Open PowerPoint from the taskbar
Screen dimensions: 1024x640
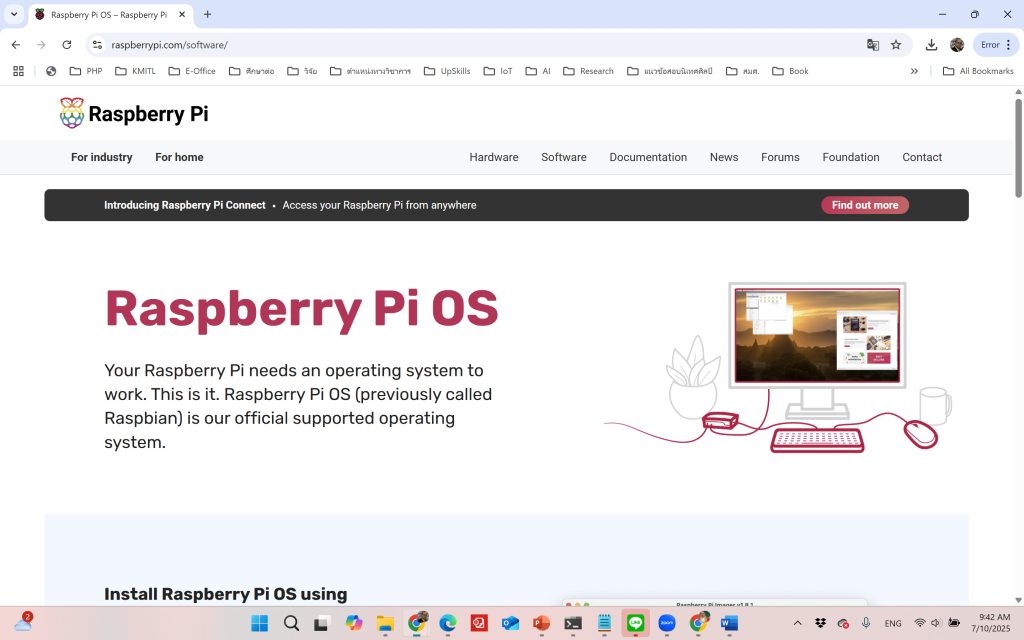coord(541,623)
